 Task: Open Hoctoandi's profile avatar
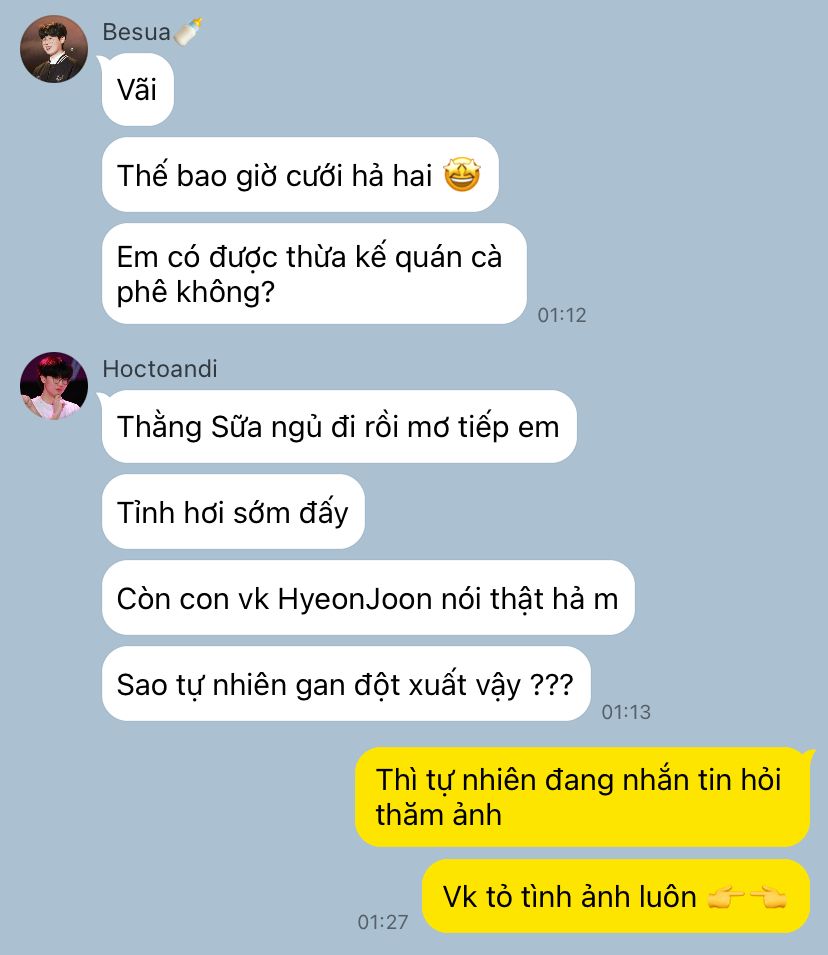[54, 386]
